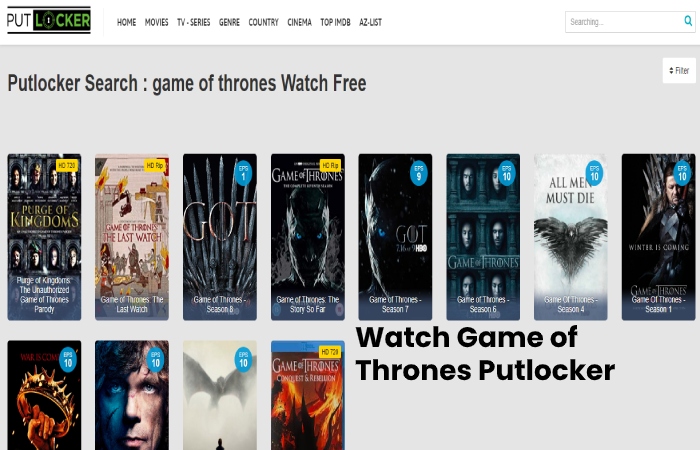Click the EPS 9 badge on Season 7
This screenshot has height=450, width=700.
coord(419,173)
